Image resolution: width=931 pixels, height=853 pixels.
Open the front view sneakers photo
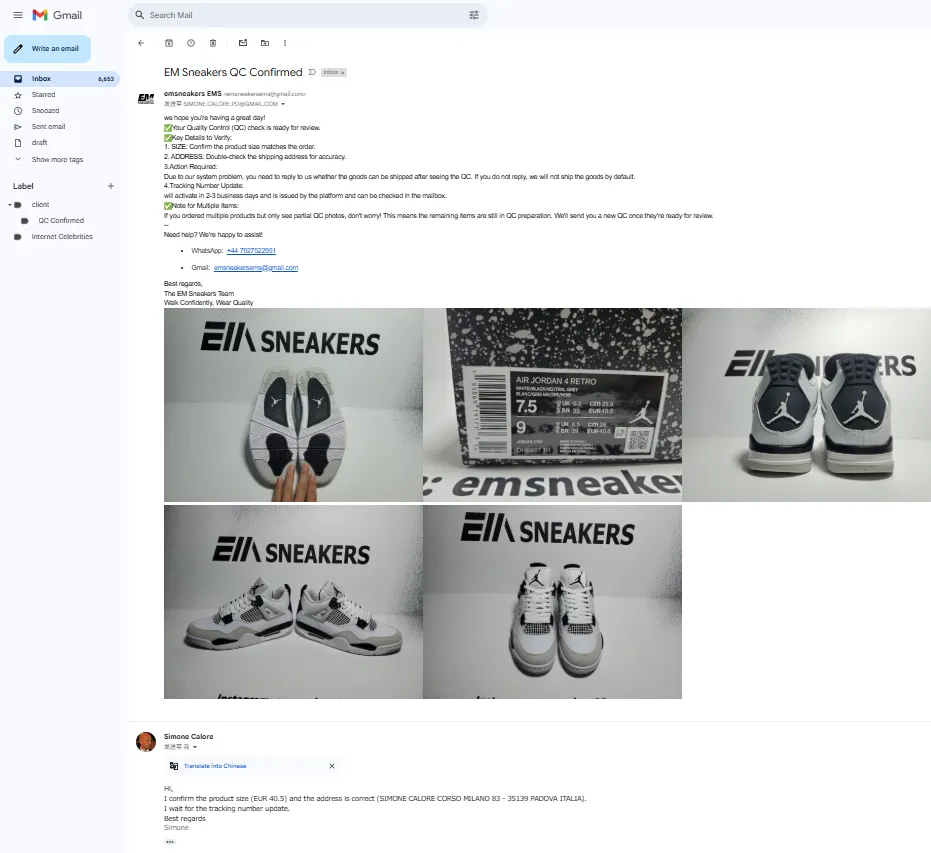552,602
